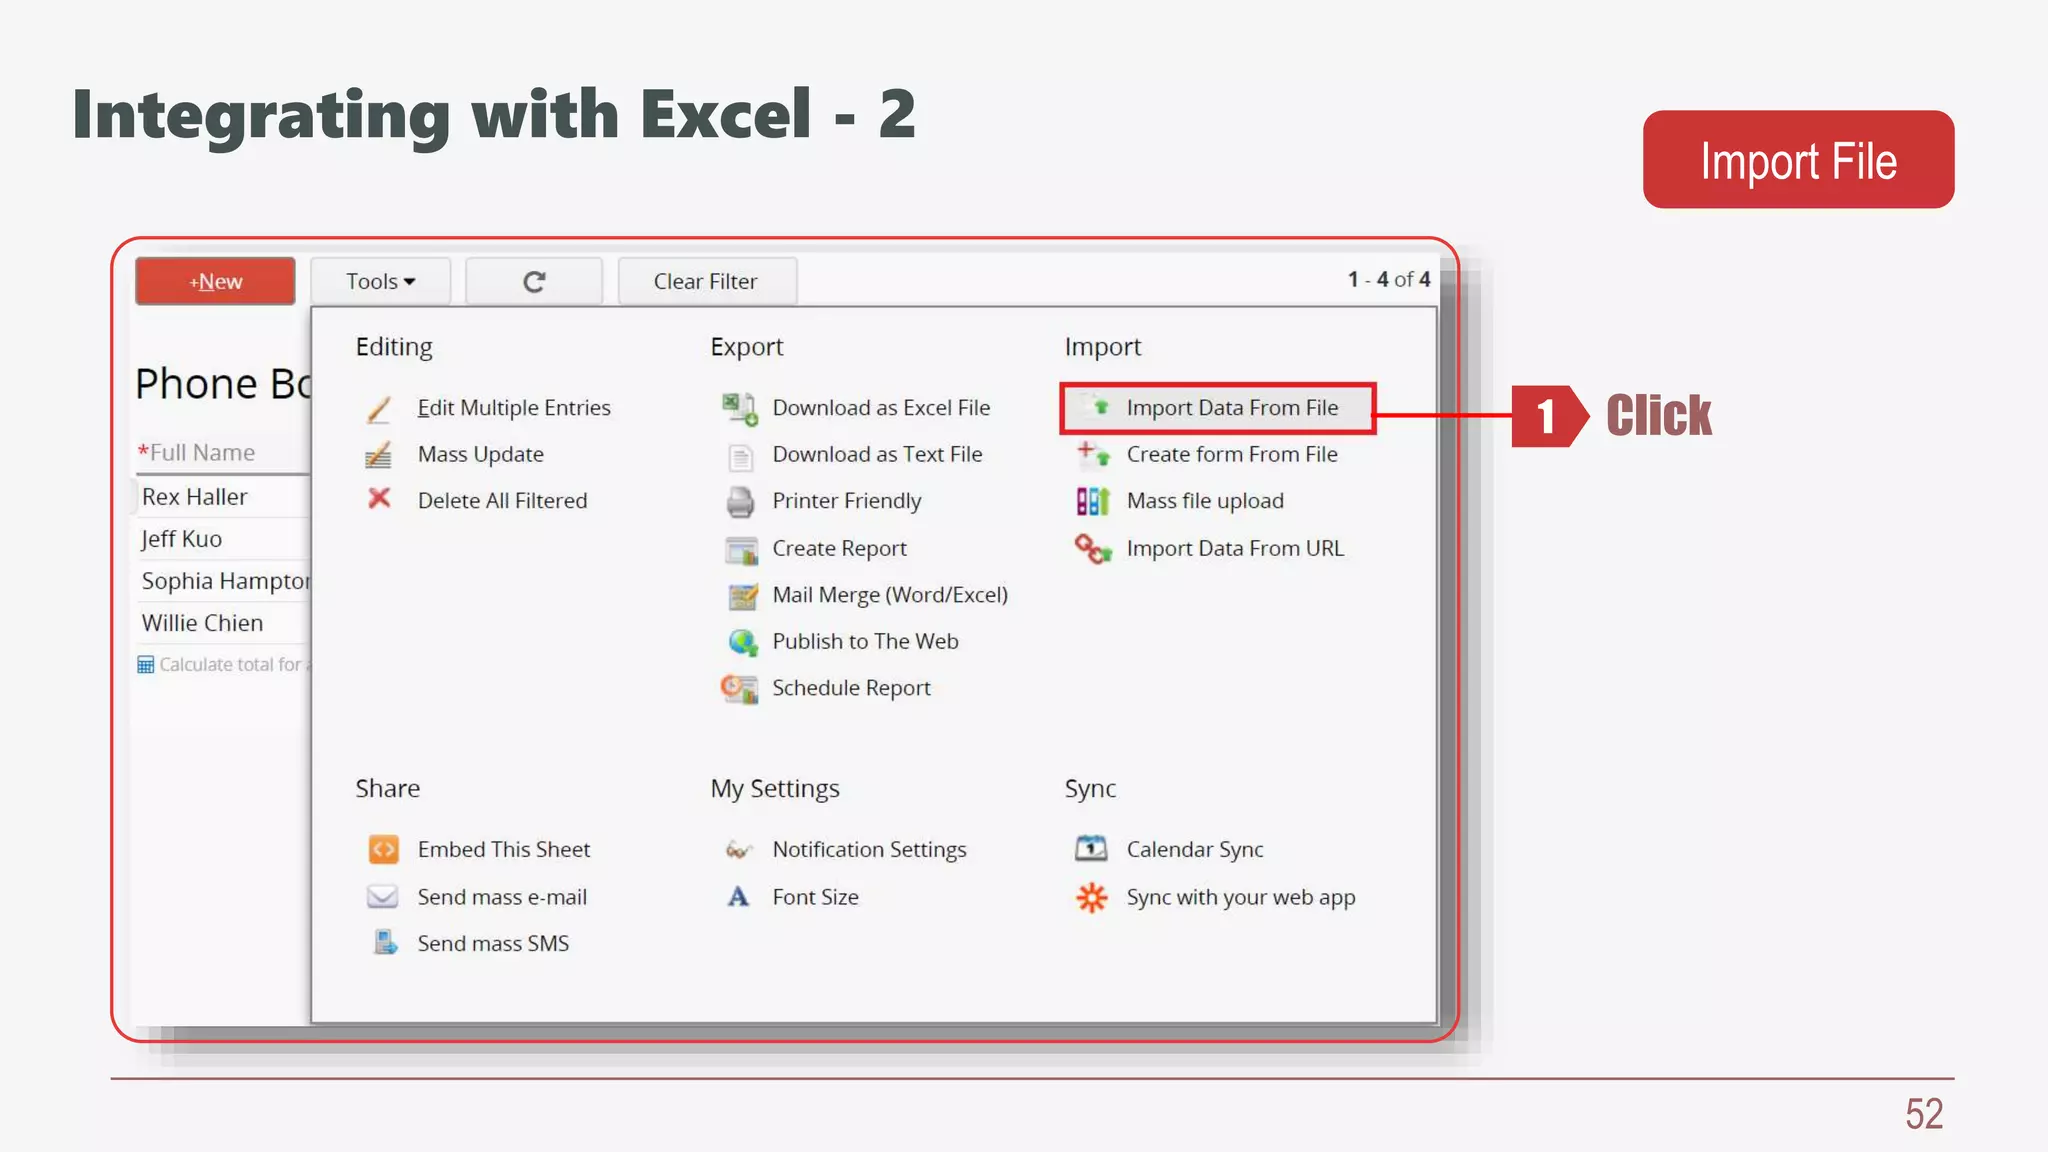Select Create Report option

tap(840, 549)
